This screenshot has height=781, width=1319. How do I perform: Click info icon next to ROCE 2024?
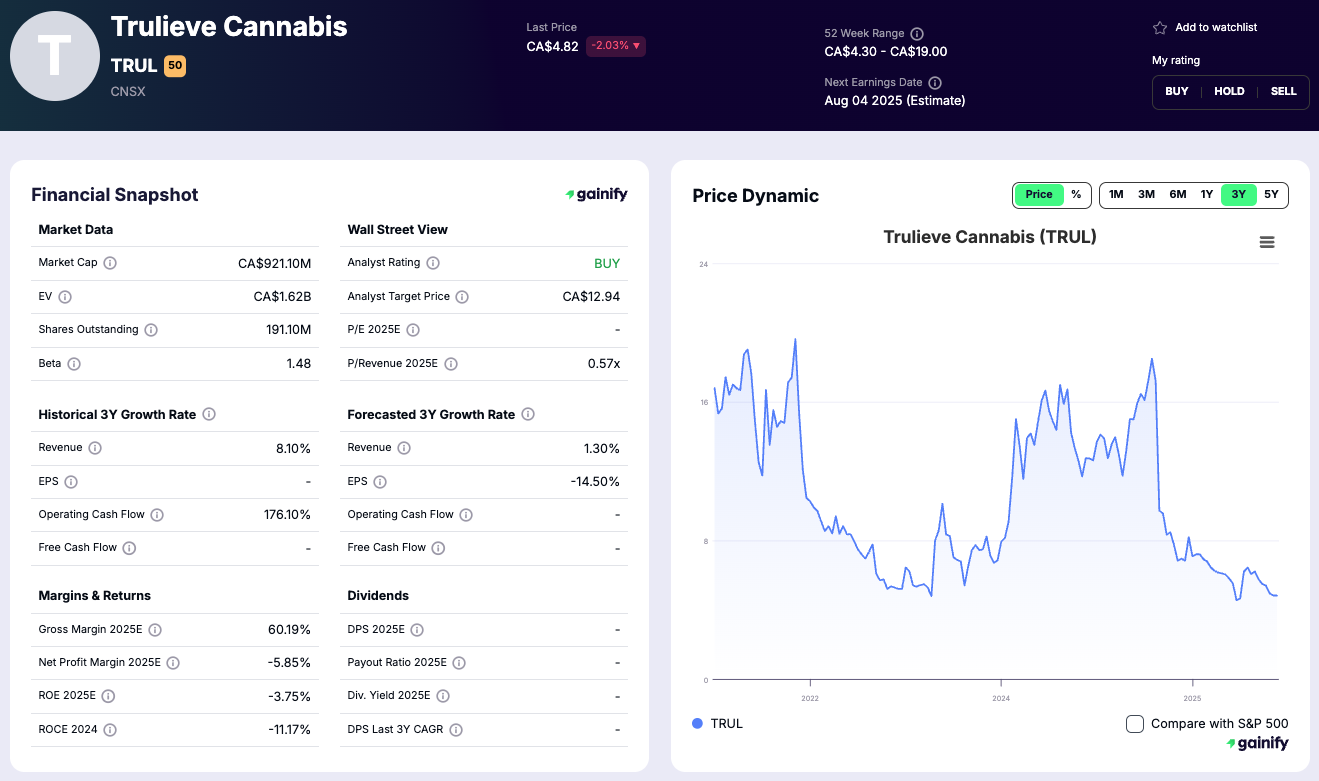(110, 730)
